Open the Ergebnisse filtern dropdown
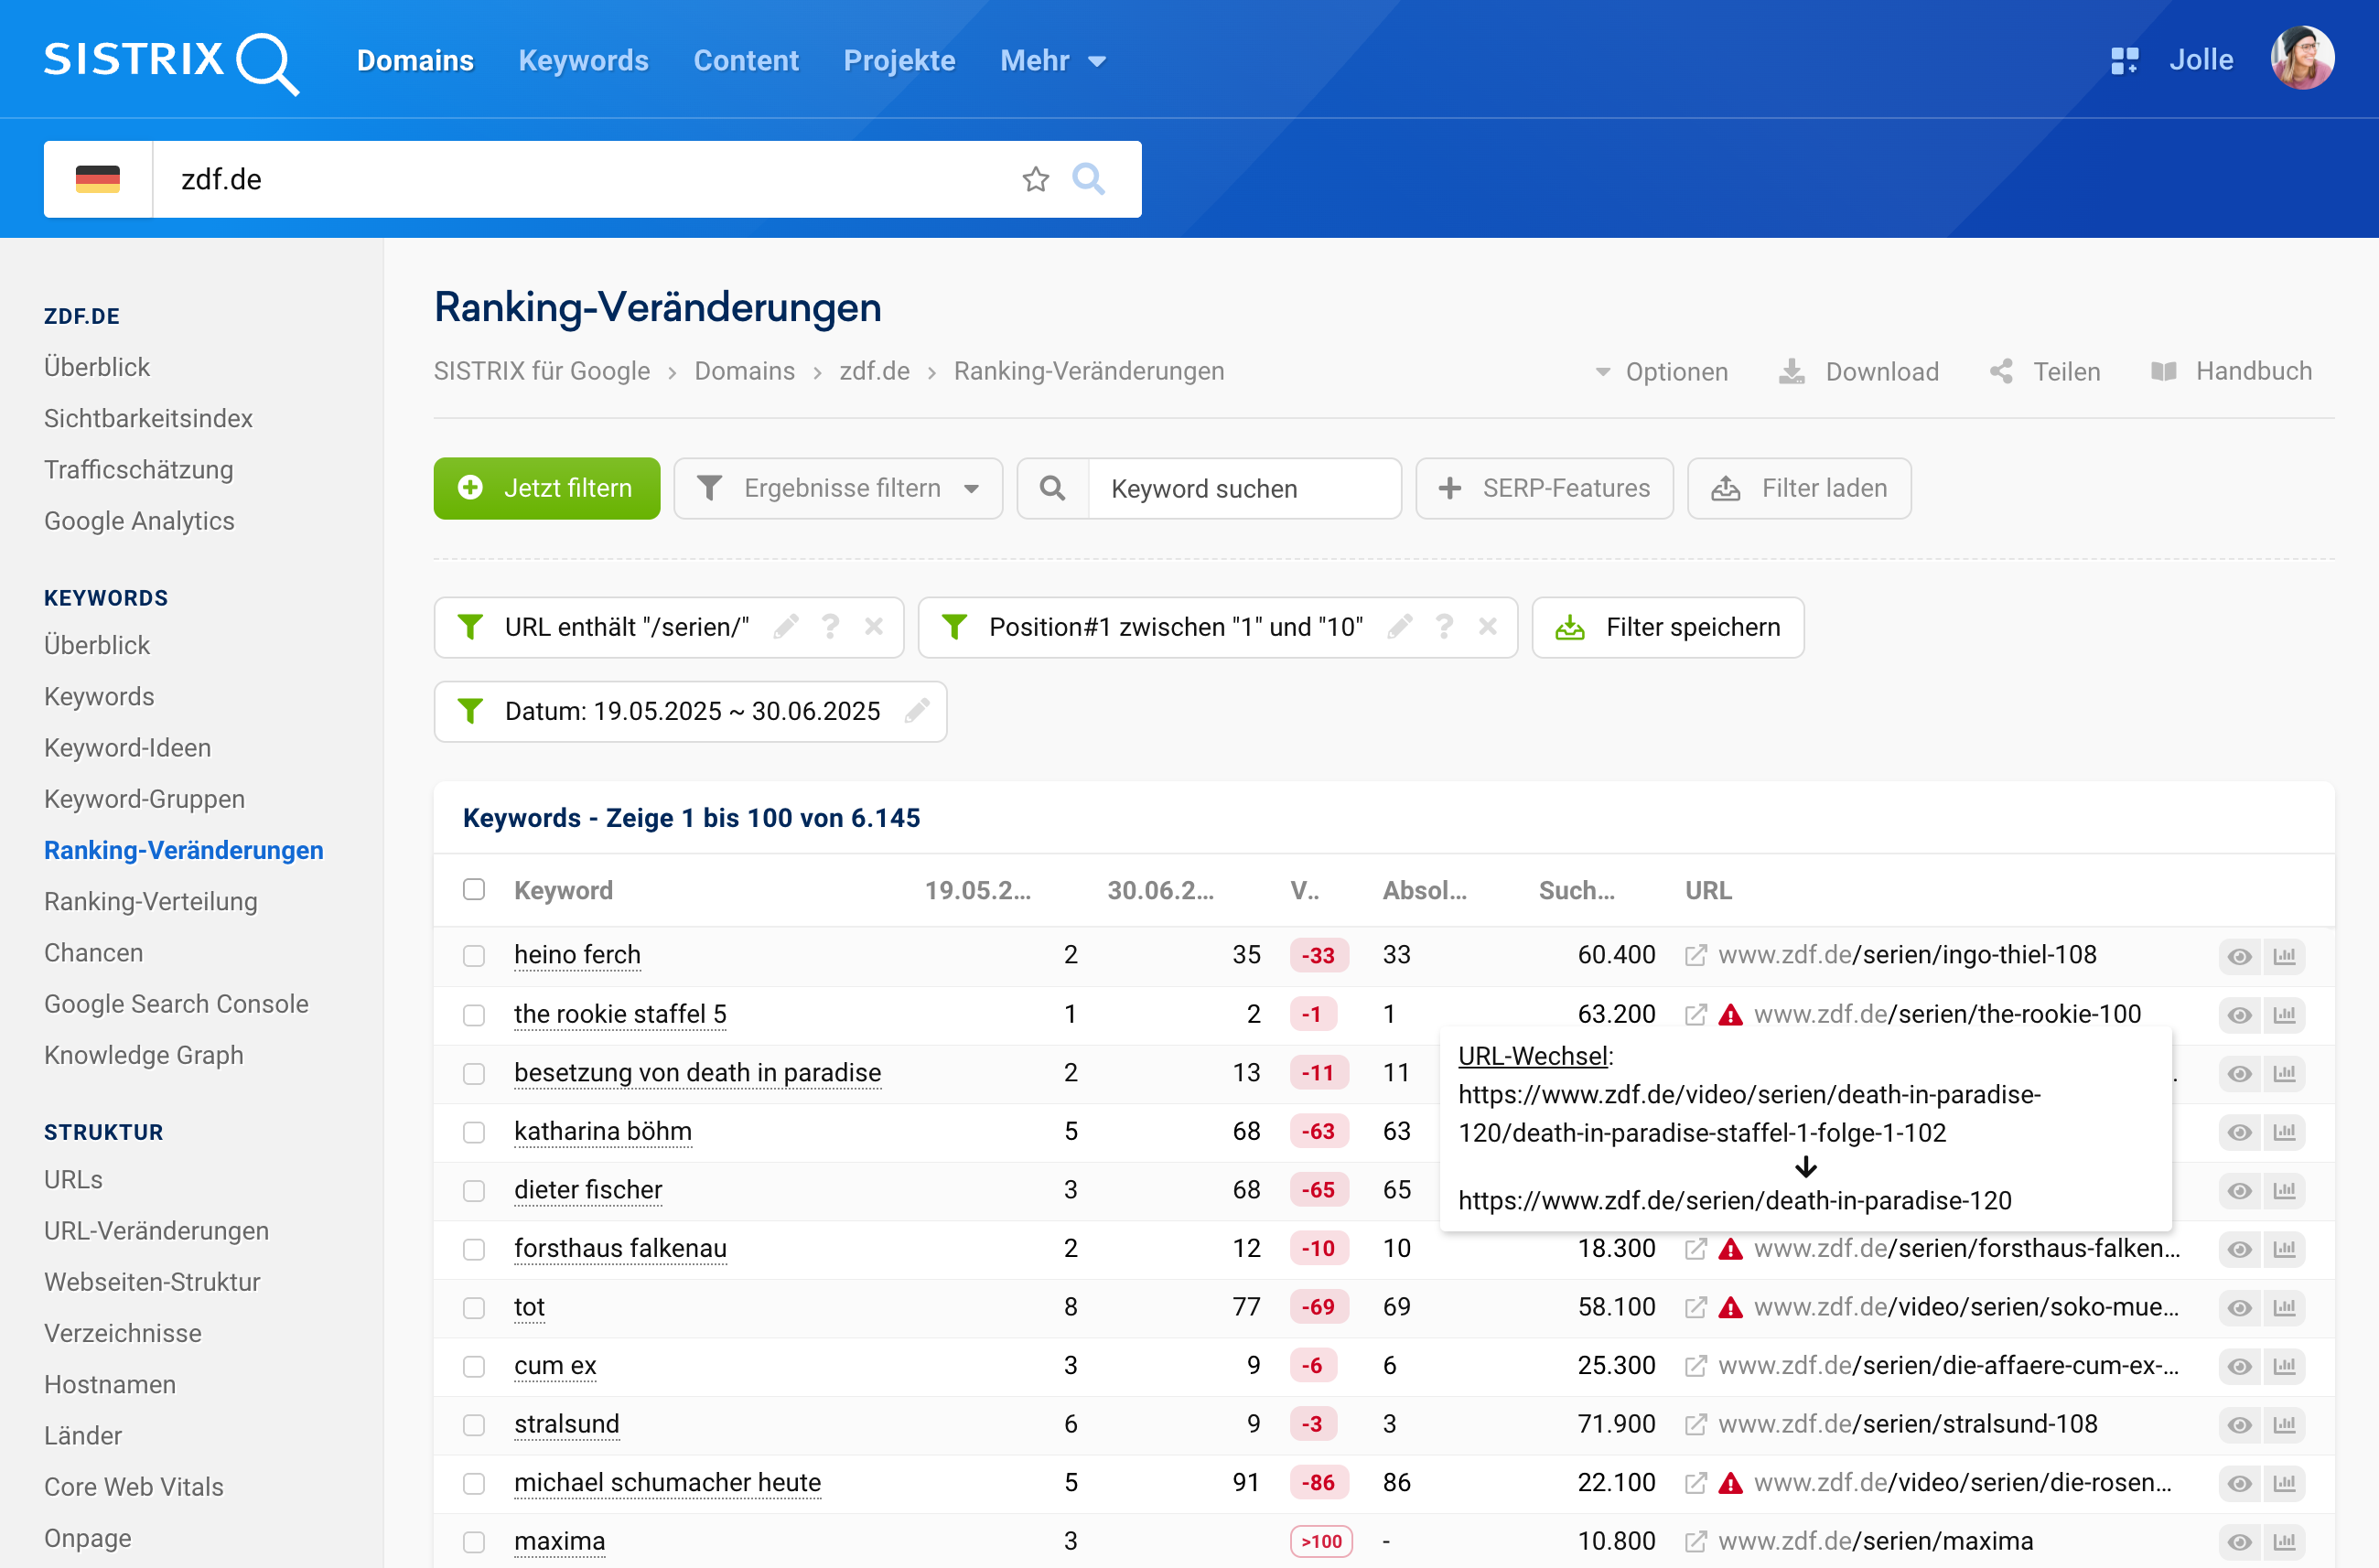Image resolution: width=2379 pixels, height=1568 pixels. click(838, 488)
